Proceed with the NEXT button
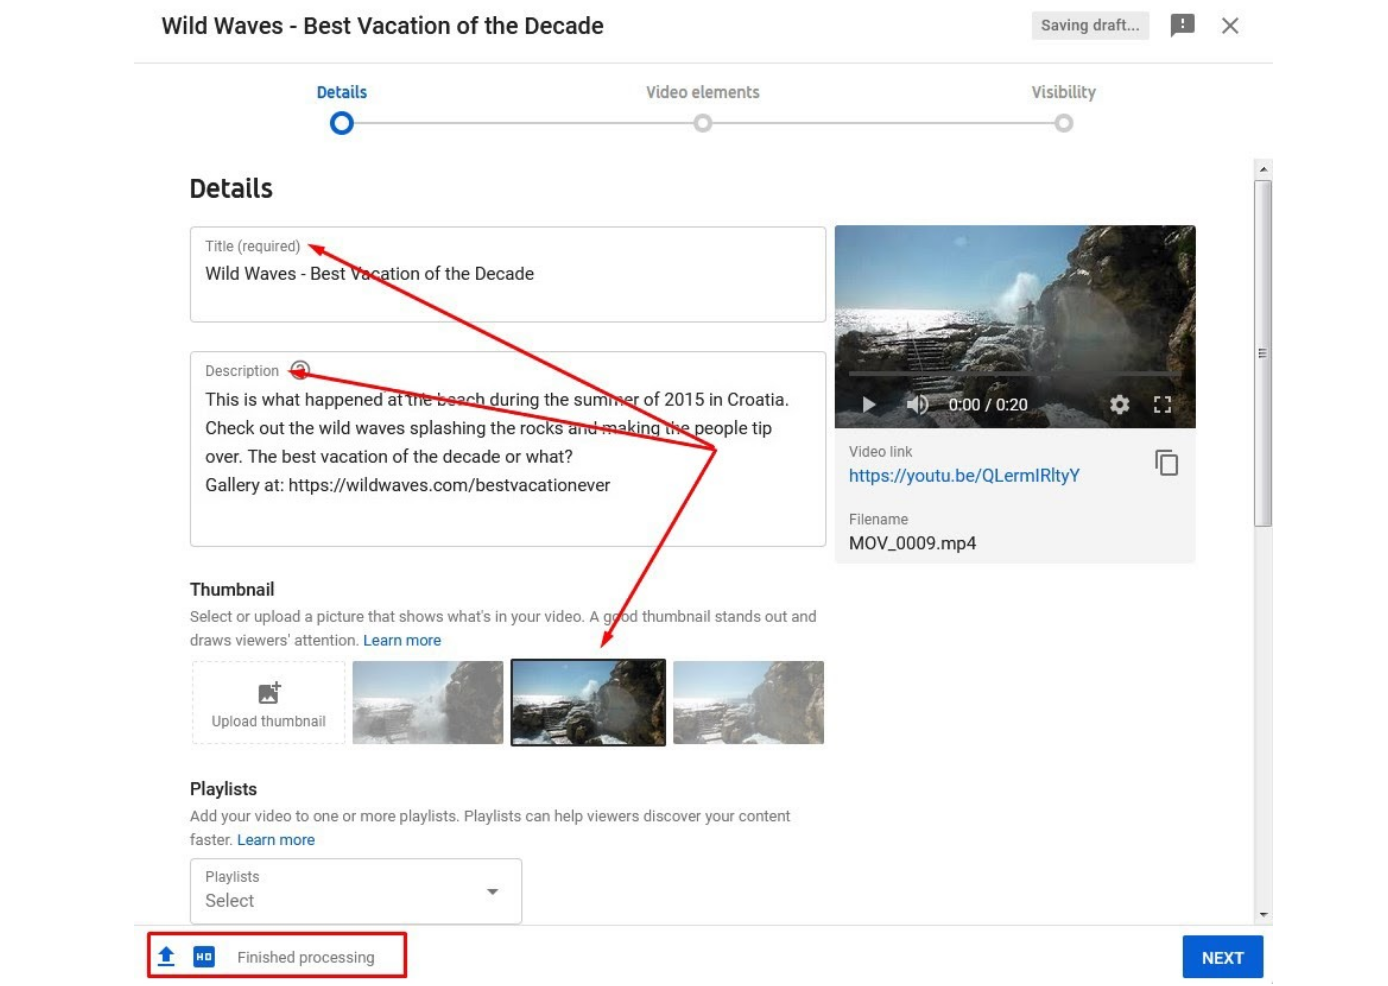The width and height of the screenshot is (1388, 986). 1222,958
